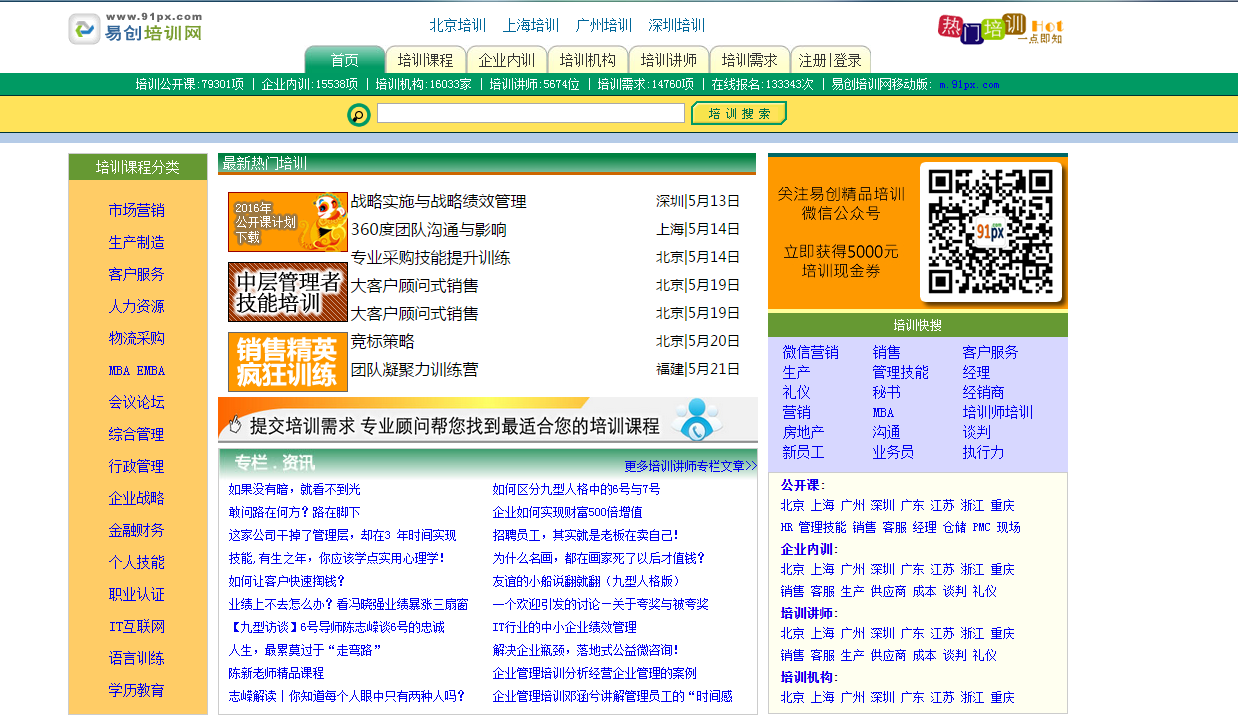This screenshot has width=1238, height=719.
Task: Go to 深圳培训 link at top
Action: click(677, 25)
